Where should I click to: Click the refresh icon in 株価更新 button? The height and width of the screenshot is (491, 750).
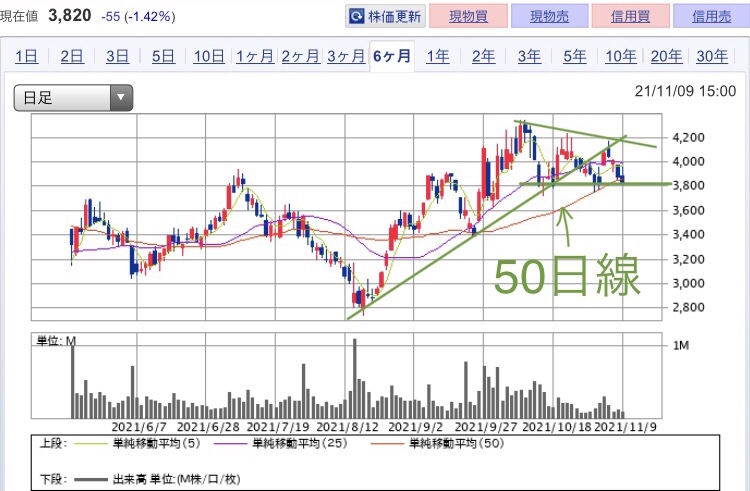coord(357,17)
